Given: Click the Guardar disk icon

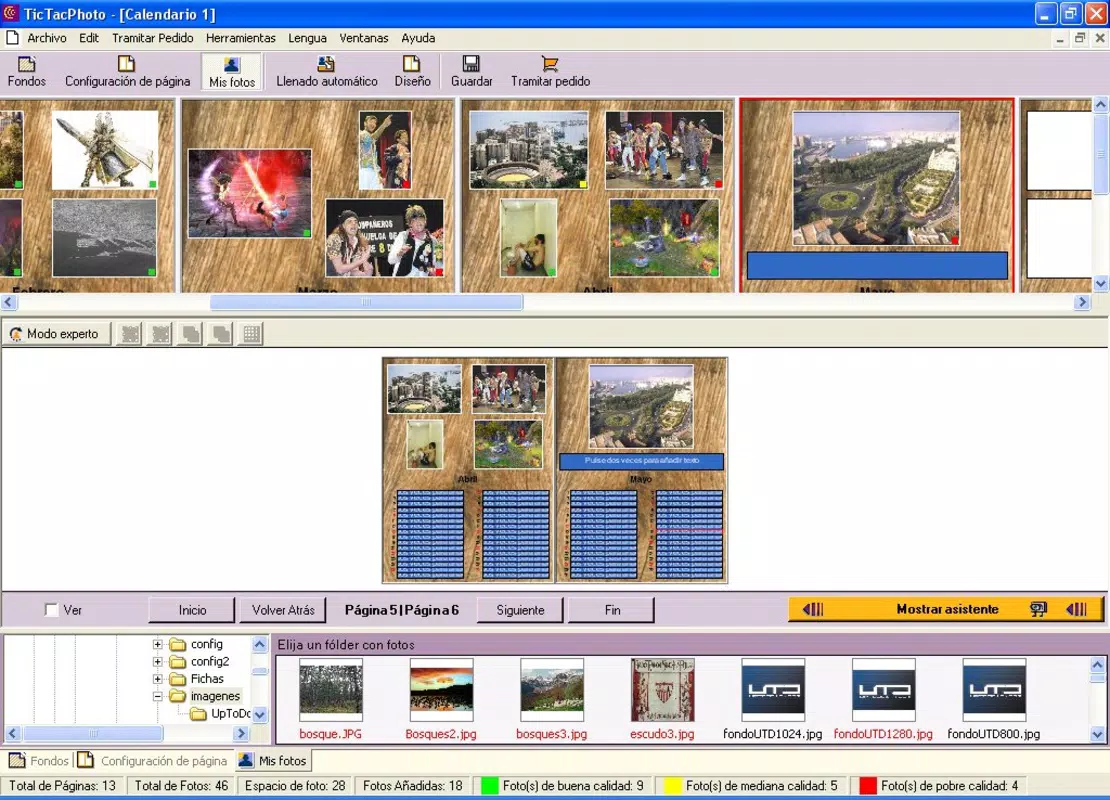Looking at the screenshot, I should [471, 64].
